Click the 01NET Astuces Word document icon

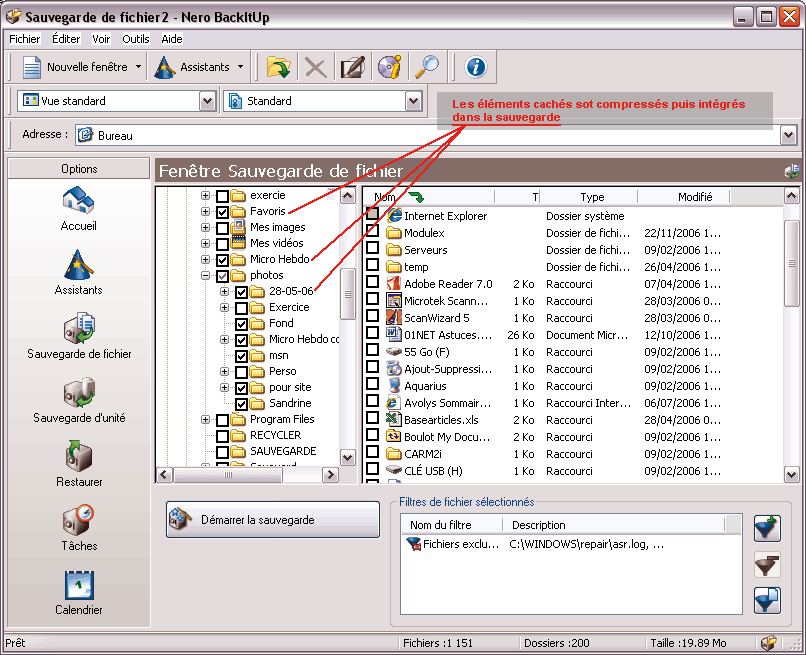point(394,335)
